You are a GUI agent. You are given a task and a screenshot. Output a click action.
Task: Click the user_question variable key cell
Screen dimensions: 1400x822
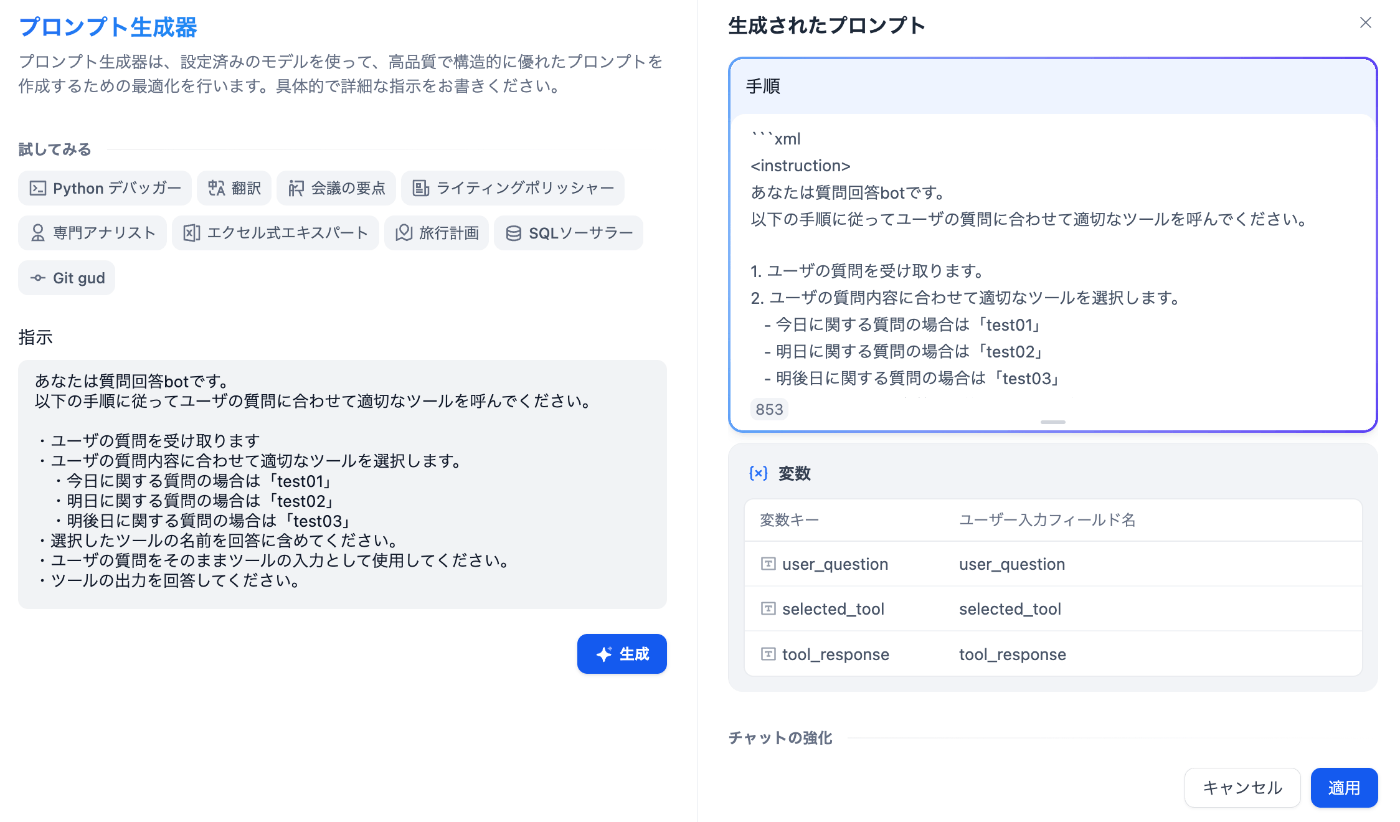point(835,564)
